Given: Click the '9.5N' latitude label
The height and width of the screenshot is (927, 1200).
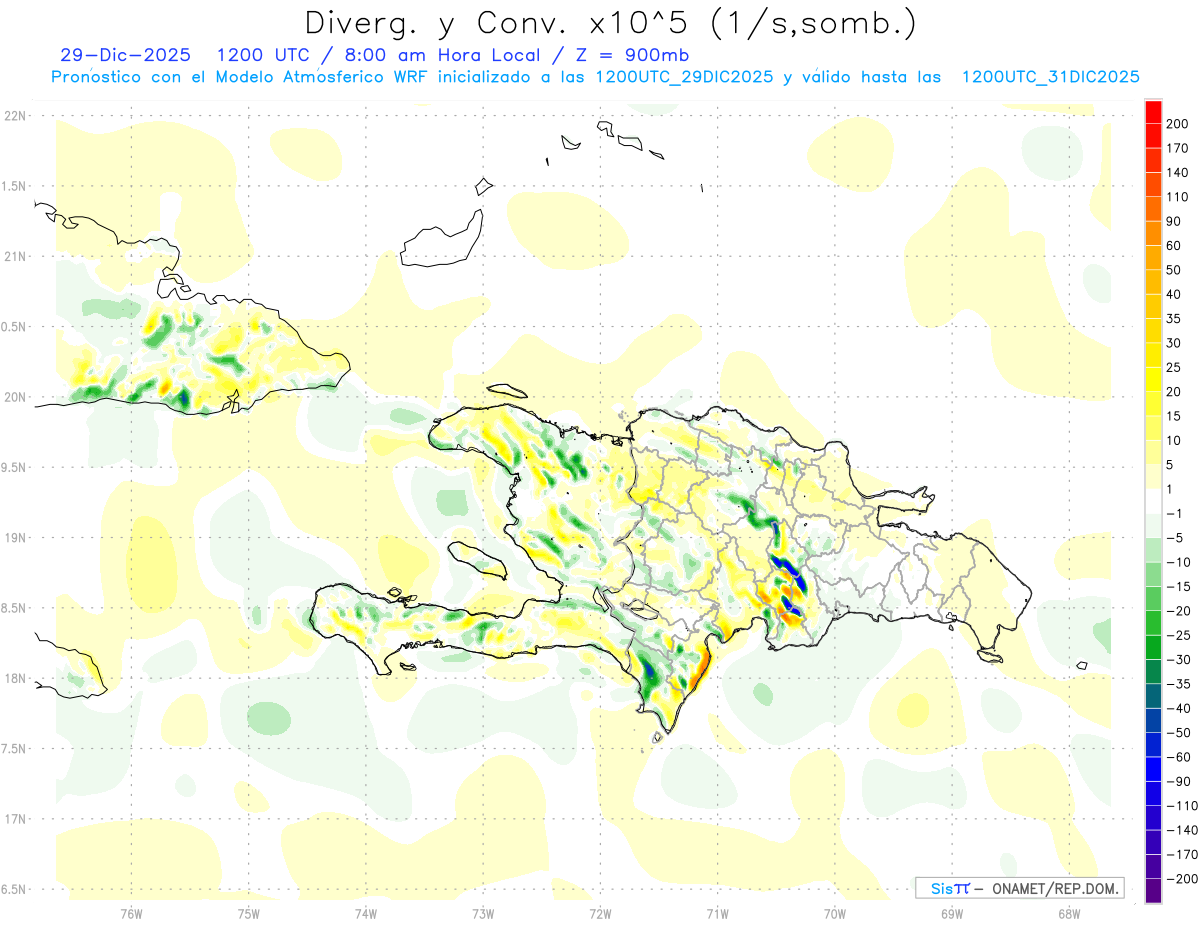Looking at the screenshot, I should (x=15, y=467).
